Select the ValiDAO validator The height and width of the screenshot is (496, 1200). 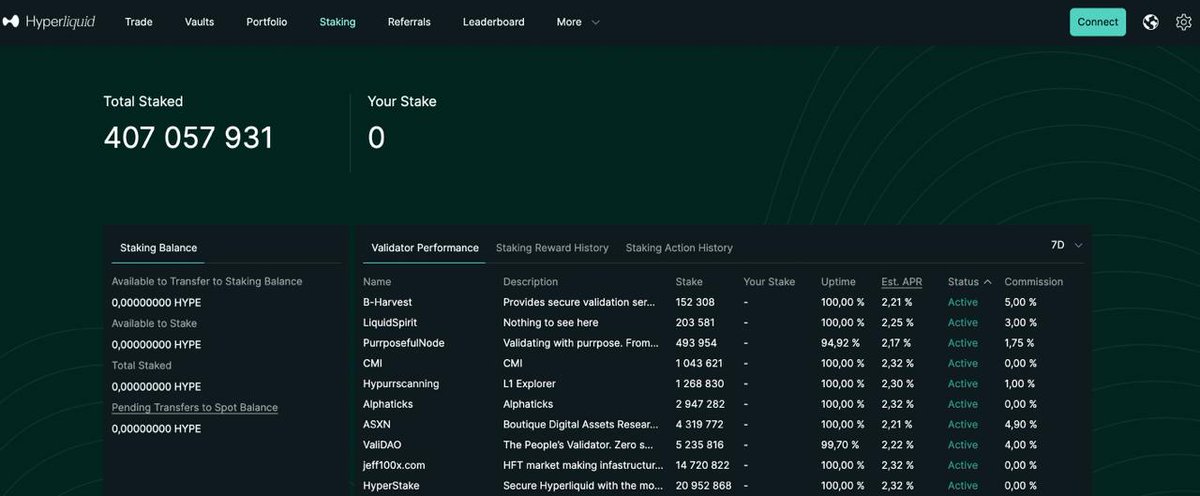click(x=382, y=445)
